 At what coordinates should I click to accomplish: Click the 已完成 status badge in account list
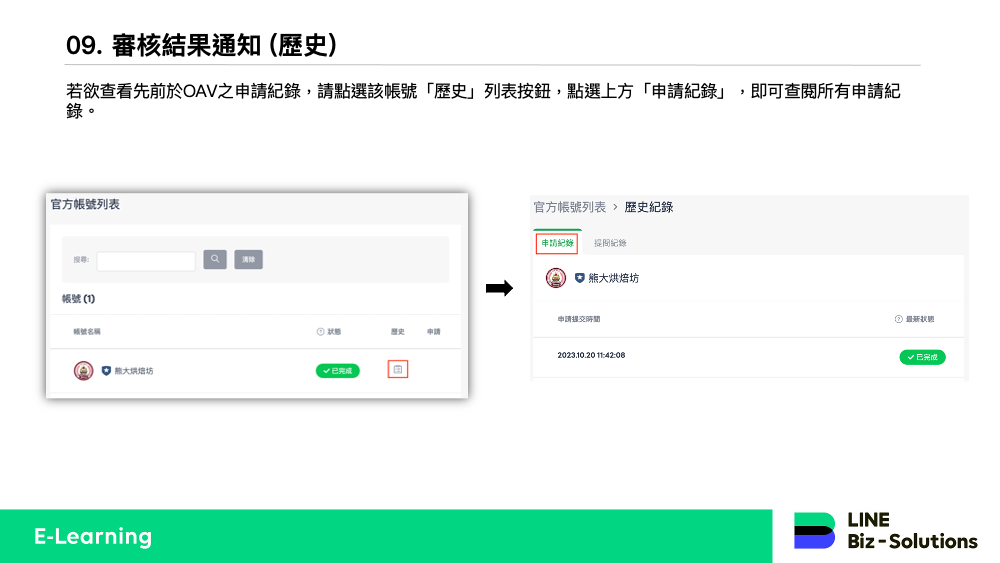click(337, 370)
